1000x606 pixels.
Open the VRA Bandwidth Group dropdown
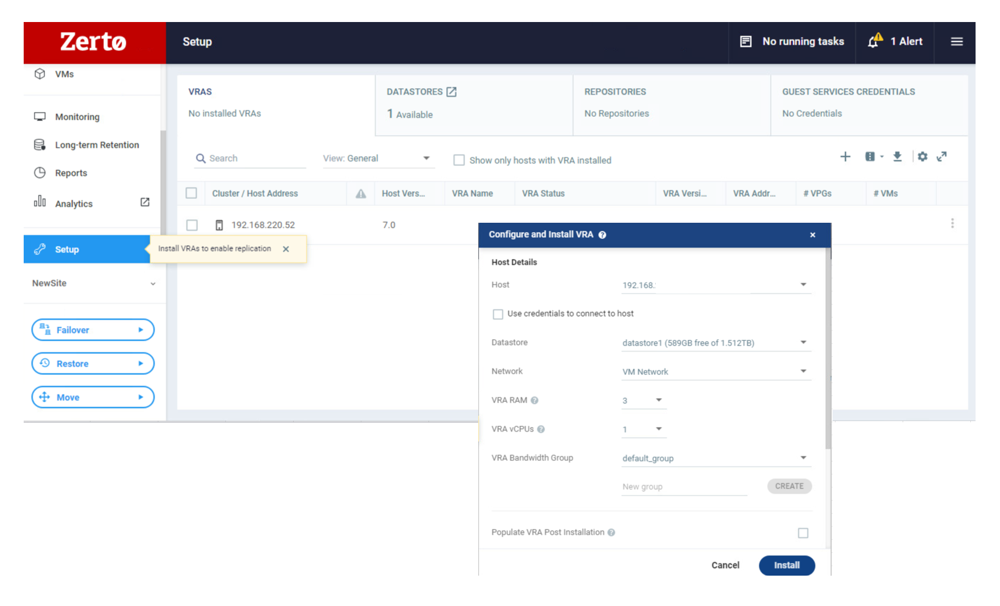point(716,458)
